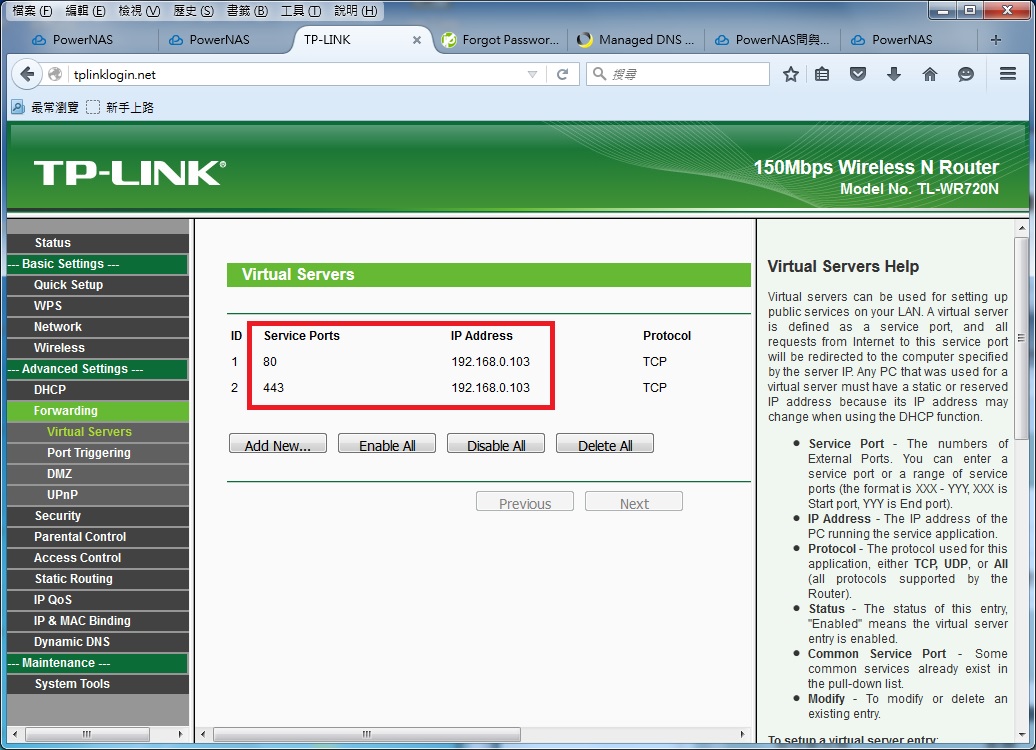Open the 檢視 (V) menu
The width and height of the screenshot is (1036, 750).
[139, 11]
